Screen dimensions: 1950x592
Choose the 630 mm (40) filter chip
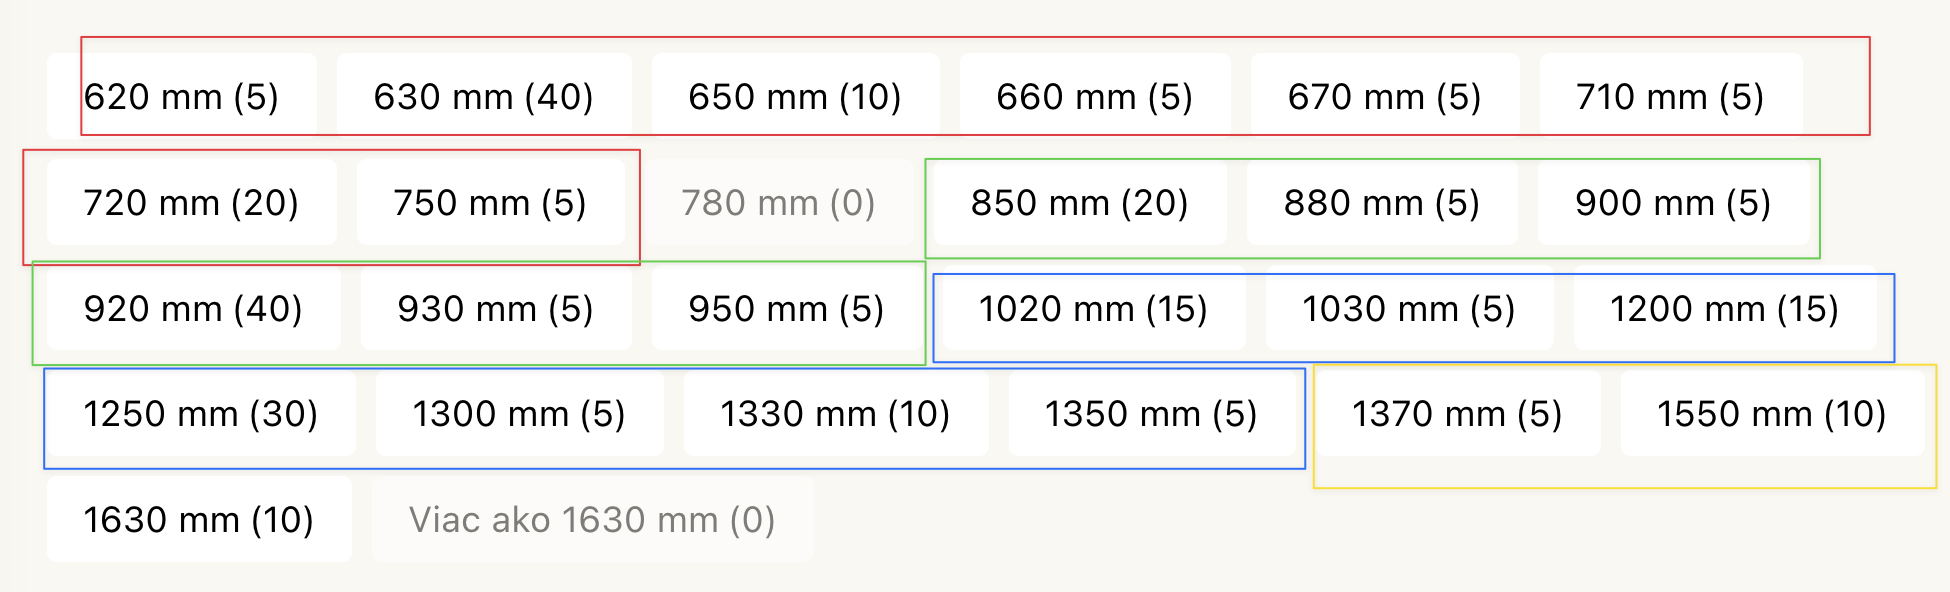pos(484,97)
